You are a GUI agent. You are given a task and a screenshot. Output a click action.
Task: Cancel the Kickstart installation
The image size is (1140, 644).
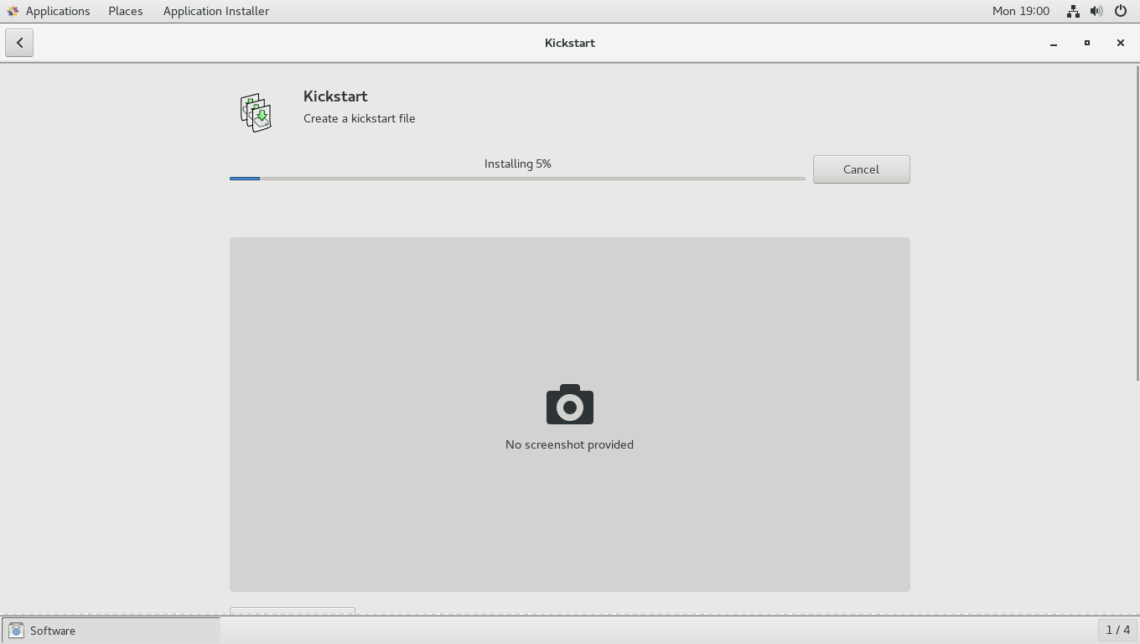[x=861, y=169]
